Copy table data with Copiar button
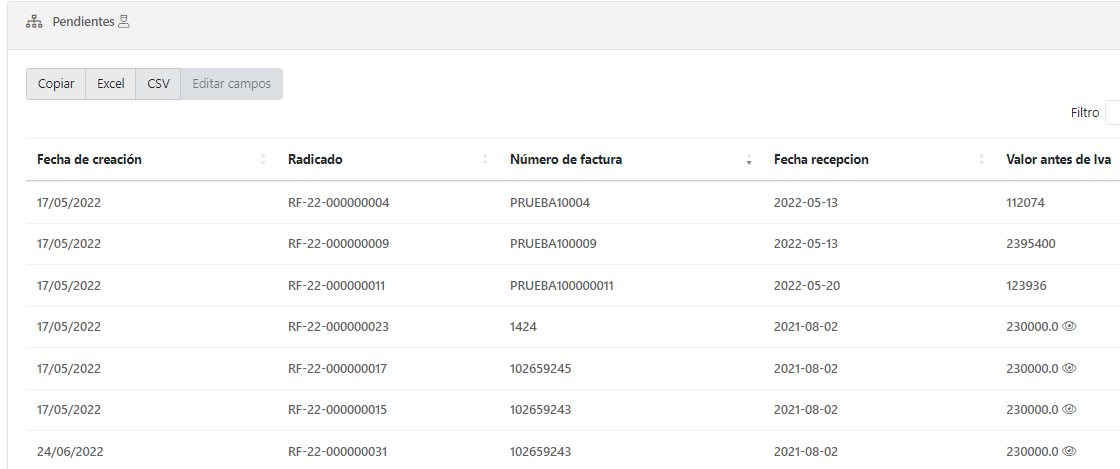1120x469 pixels. point(56,84)
